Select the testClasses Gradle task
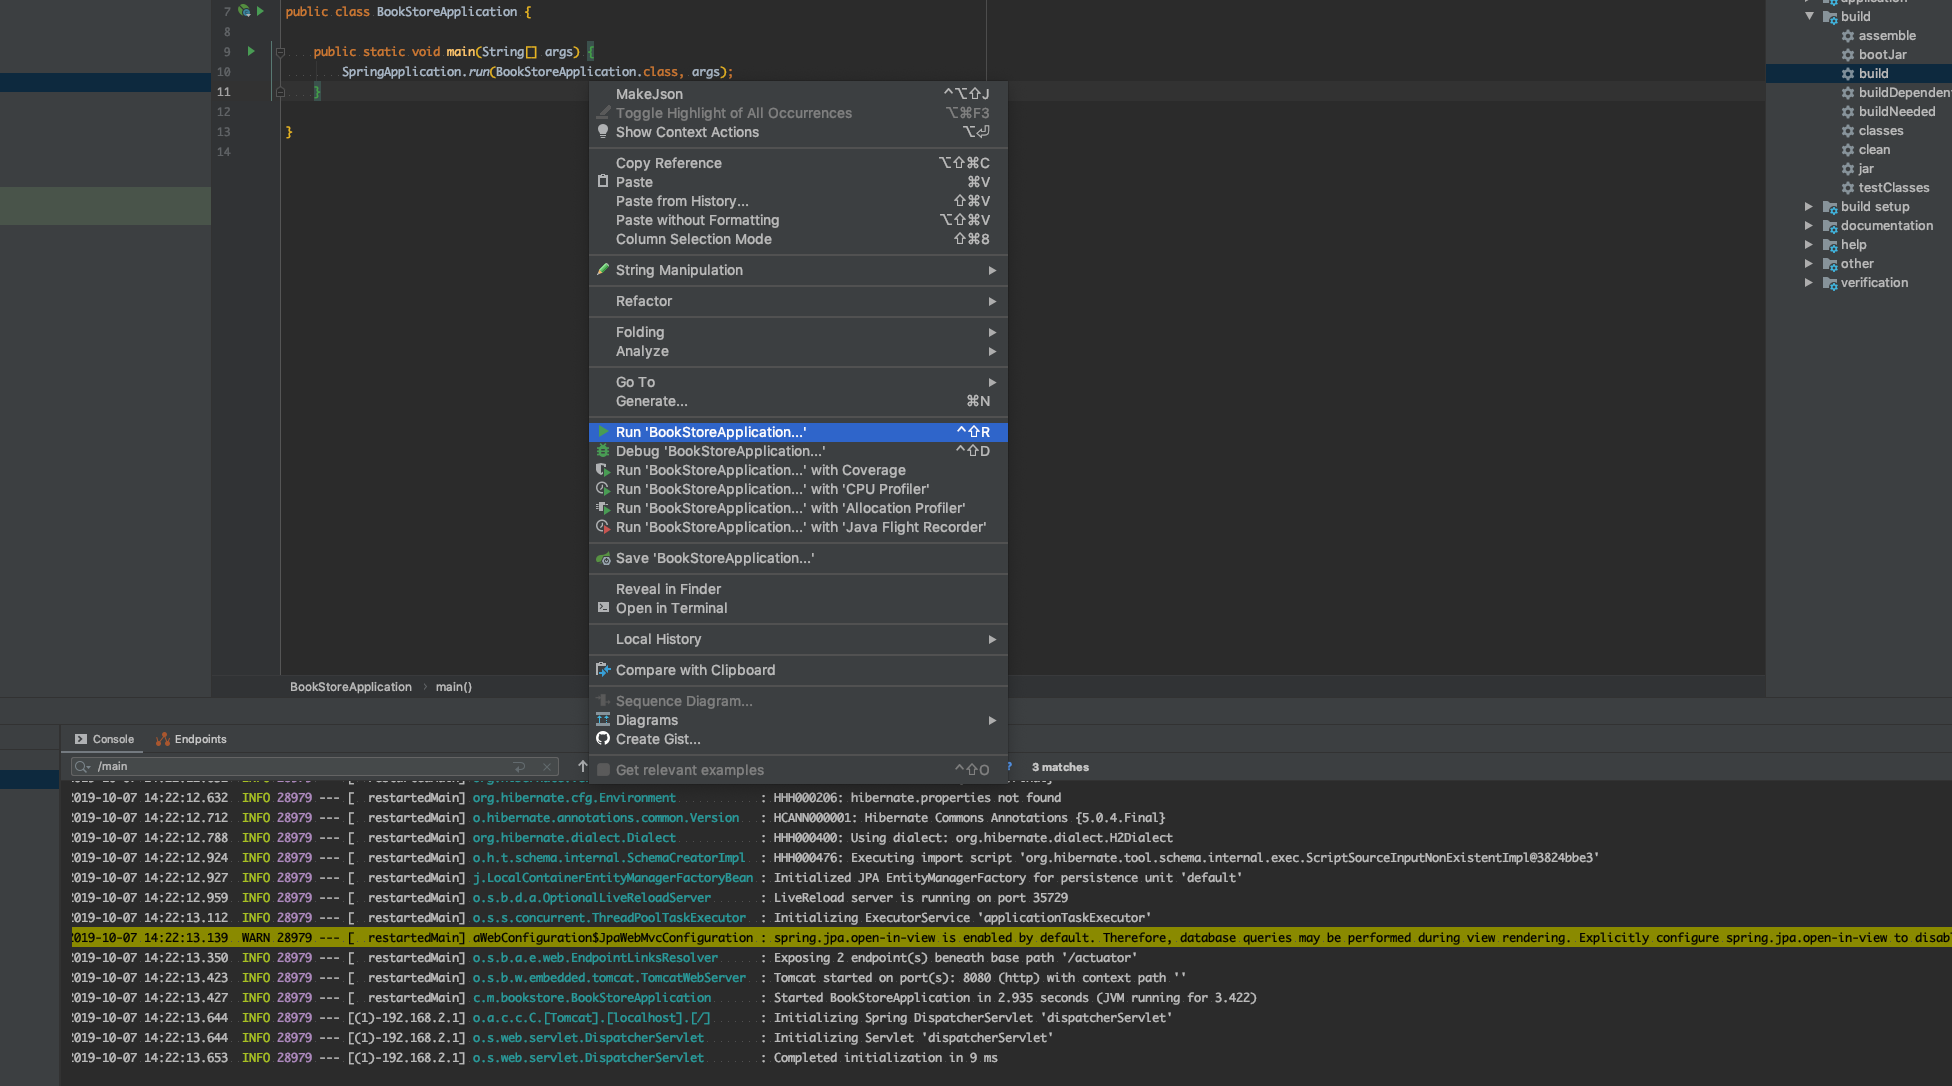 [1893, 188]
